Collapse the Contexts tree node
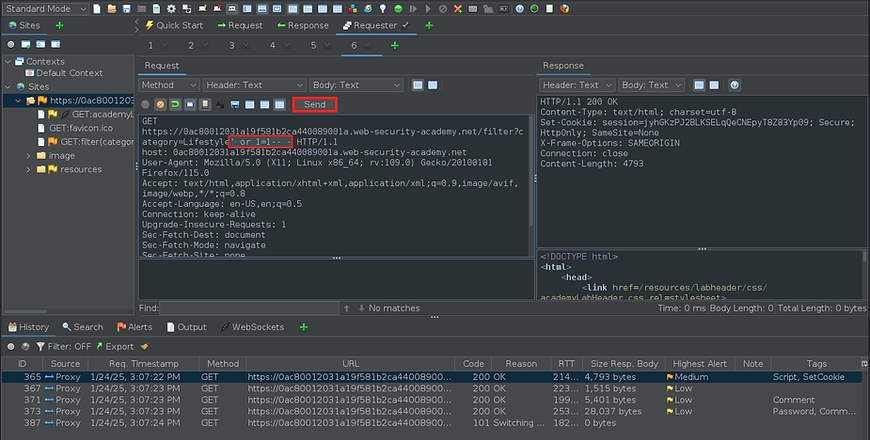Image resolution: width=870 pixels, height=440 pixels. point(8,62)
